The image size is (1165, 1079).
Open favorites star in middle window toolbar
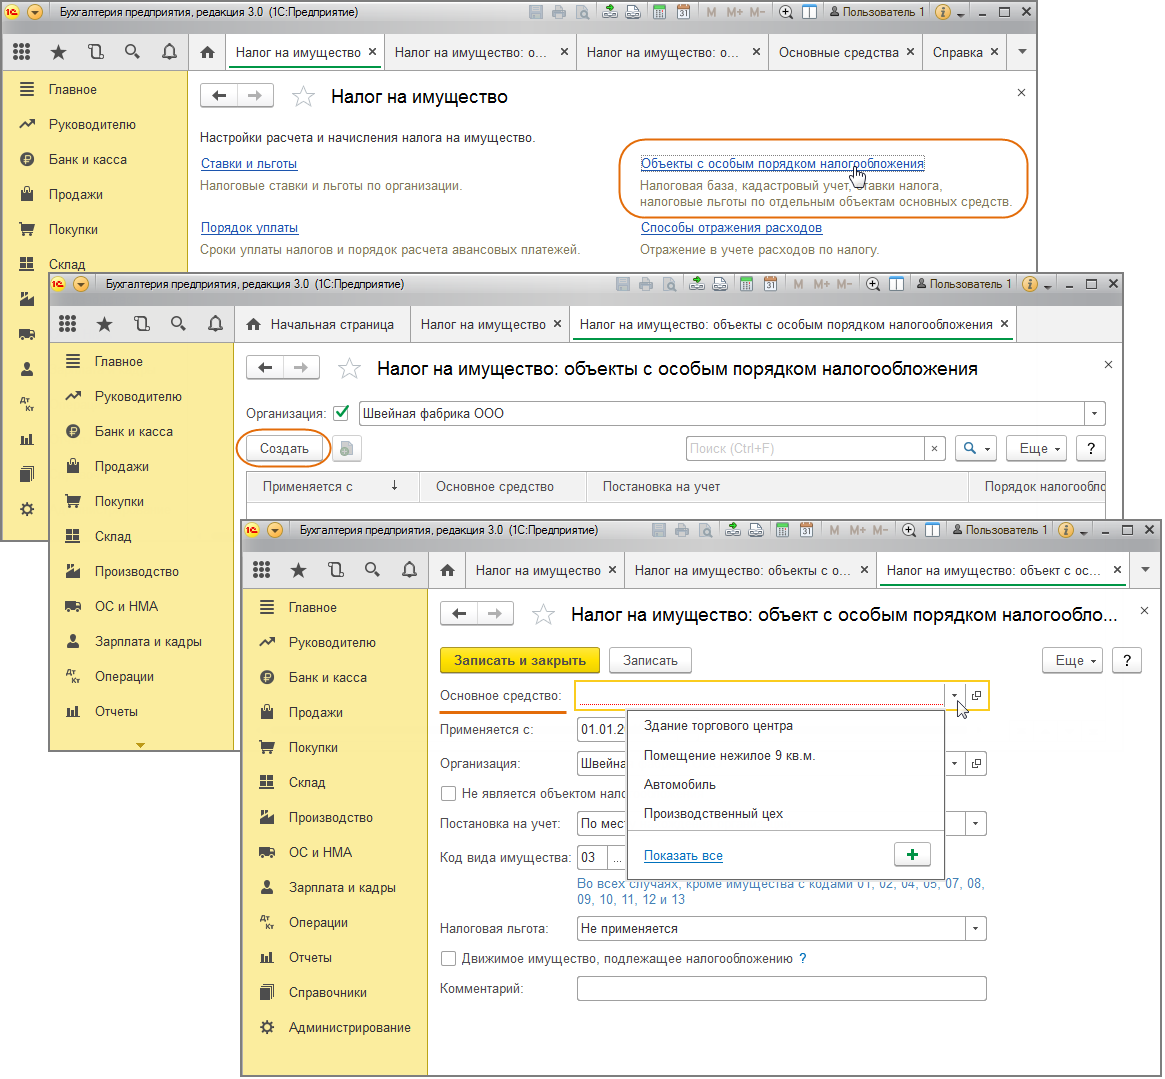(x=105, y=324)
